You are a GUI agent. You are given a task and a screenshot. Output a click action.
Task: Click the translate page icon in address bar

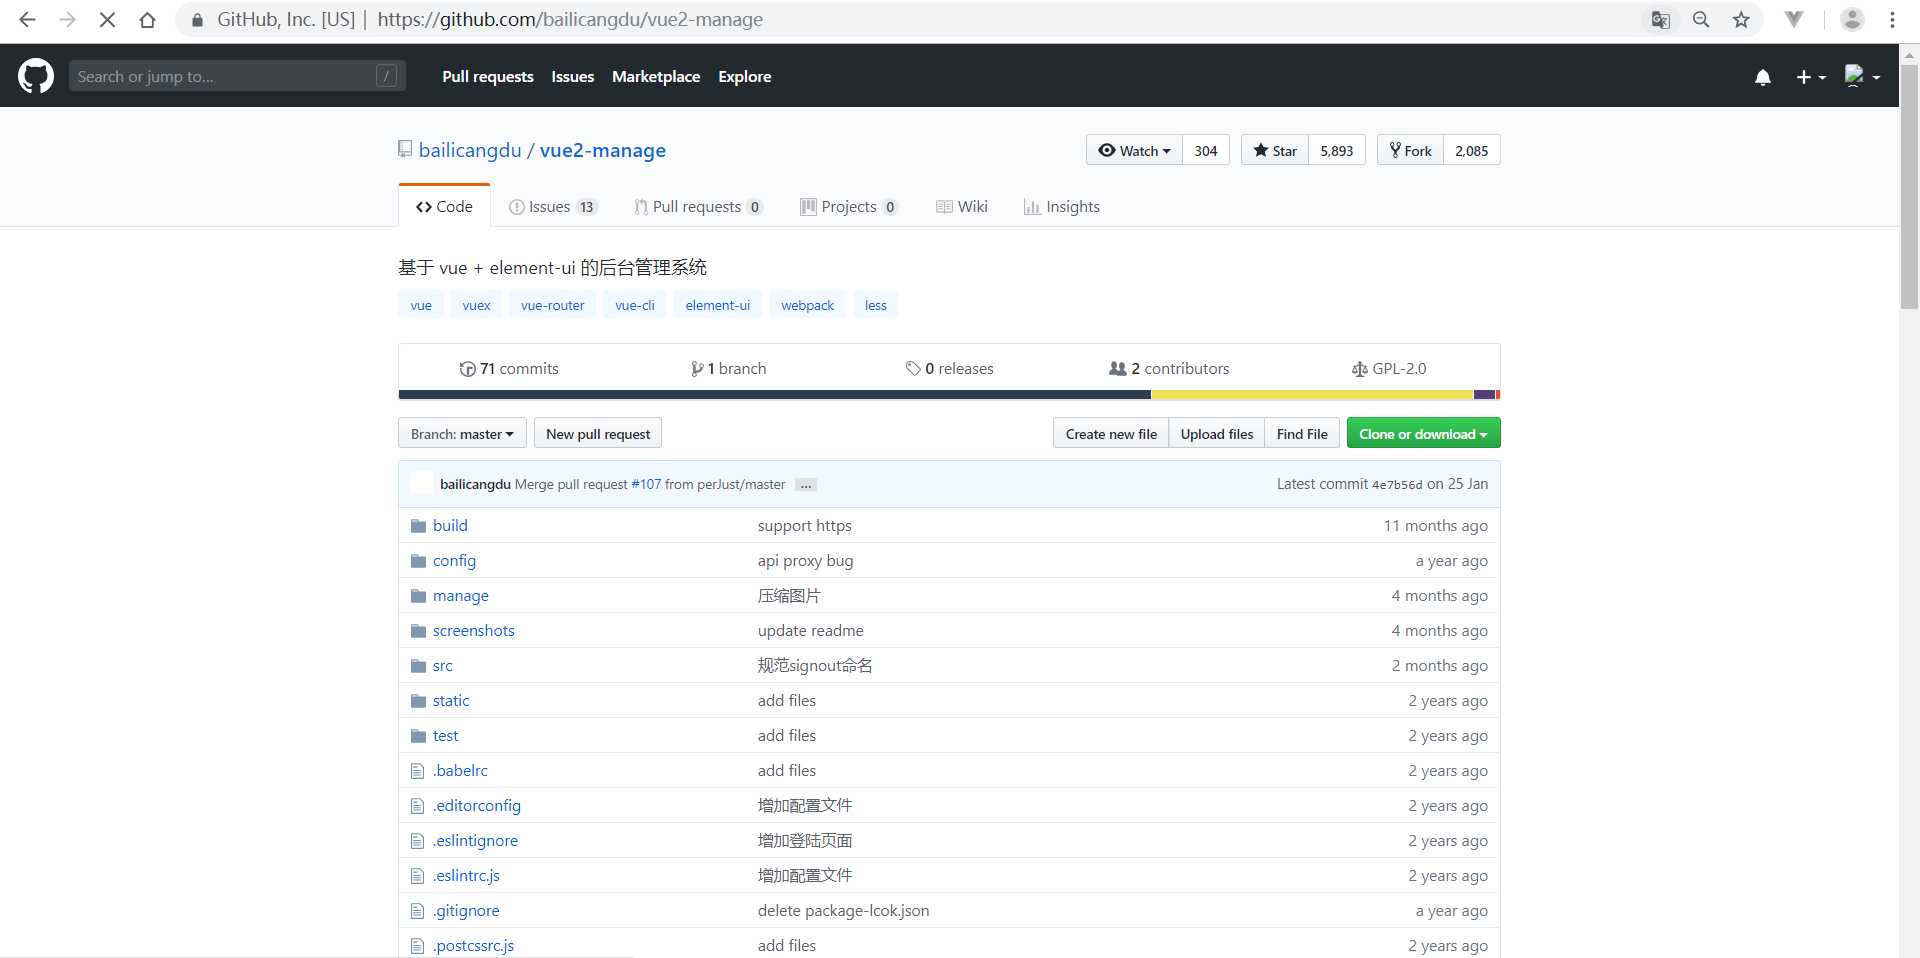coord(1661,20)
